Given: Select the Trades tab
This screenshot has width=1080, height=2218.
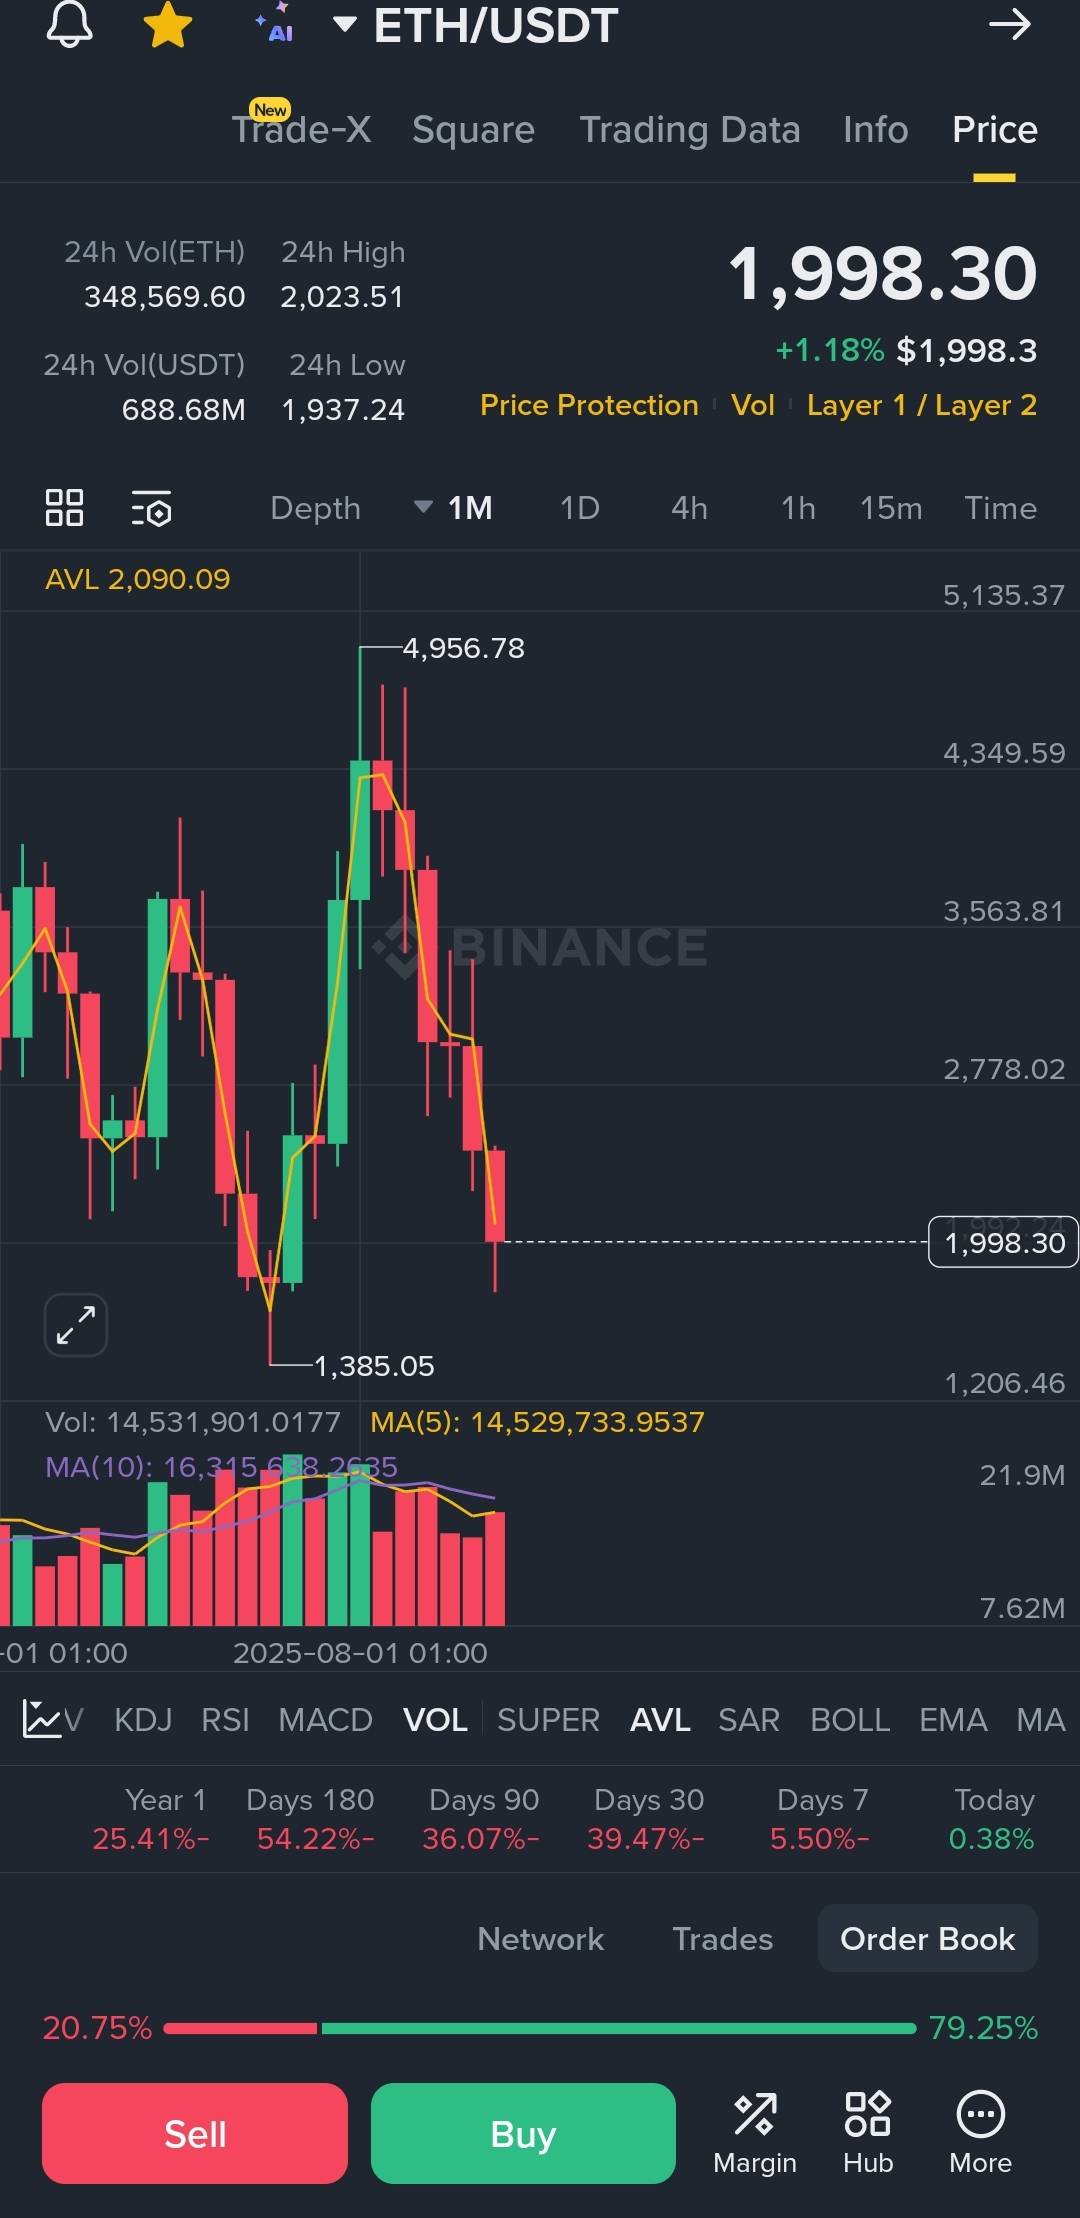Looking at the screenshot, I should [x=722, y=1939].
